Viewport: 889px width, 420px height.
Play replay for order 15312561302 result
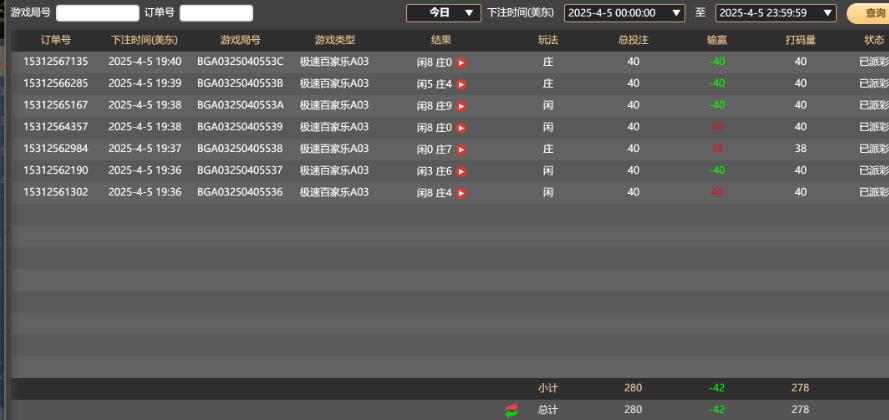click(461, 193)
